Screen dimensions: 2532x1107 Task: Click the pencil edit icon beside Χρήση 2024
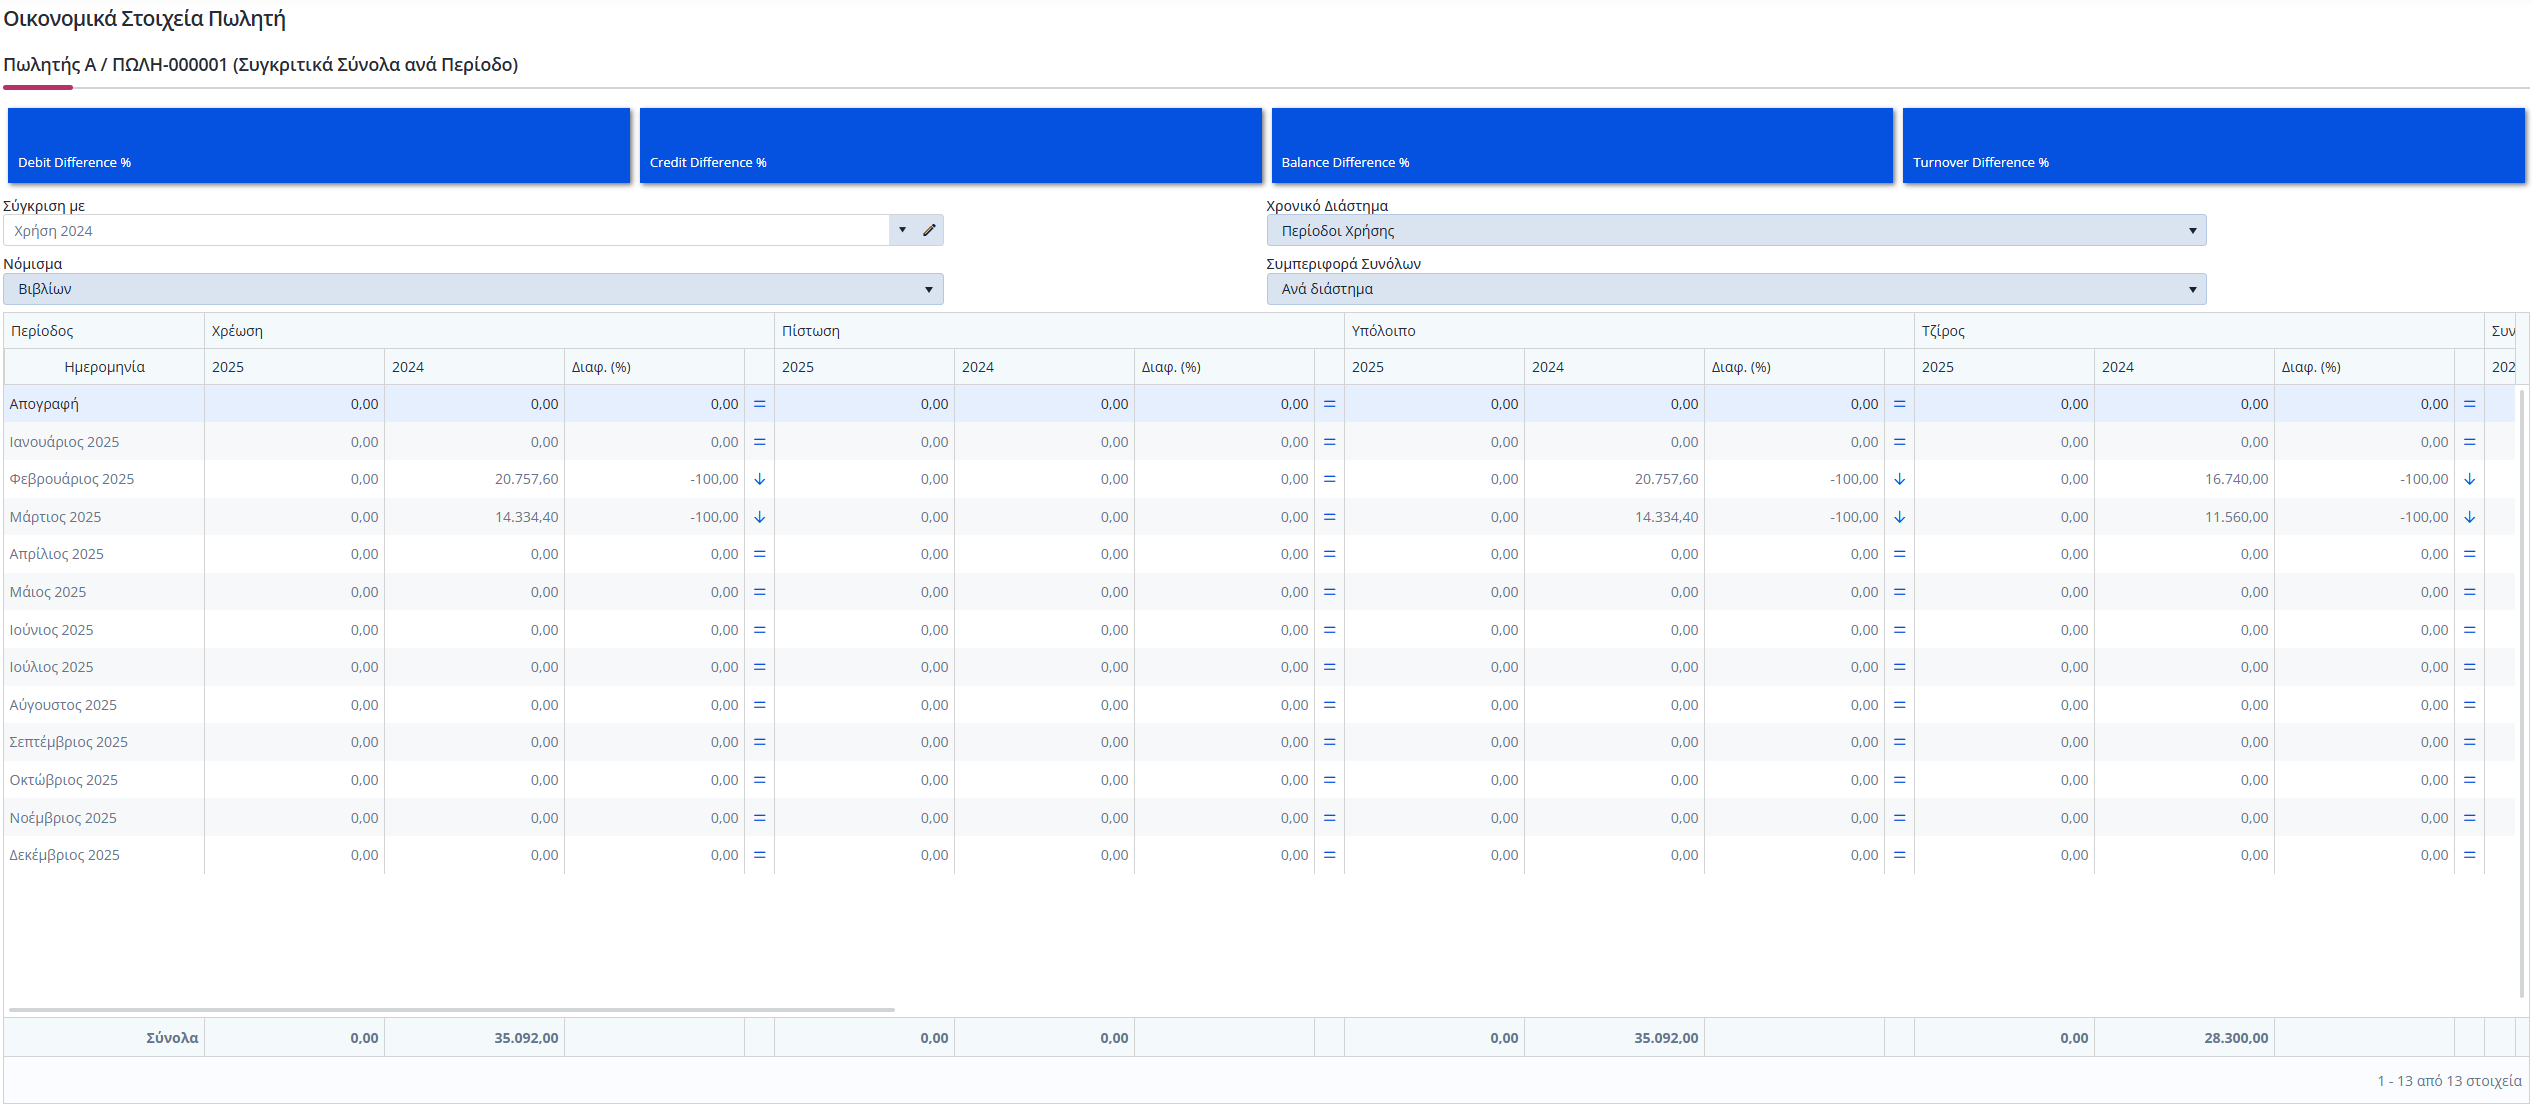point(929,230)
